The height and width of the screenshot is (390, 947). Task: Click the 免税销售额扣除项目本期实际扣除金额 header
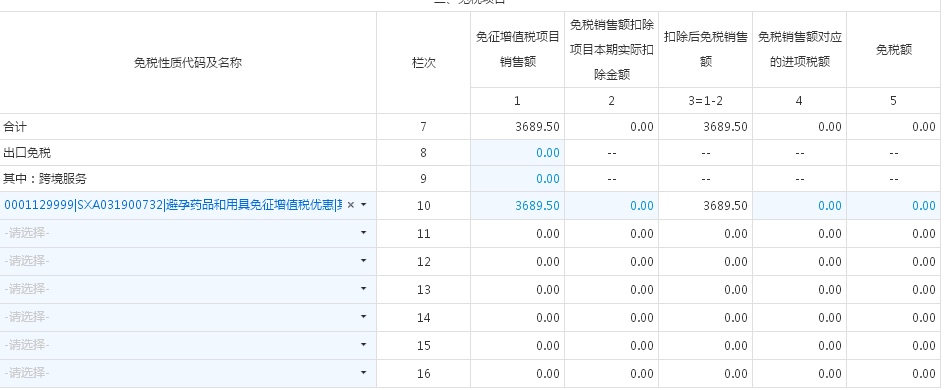point(612,50)
